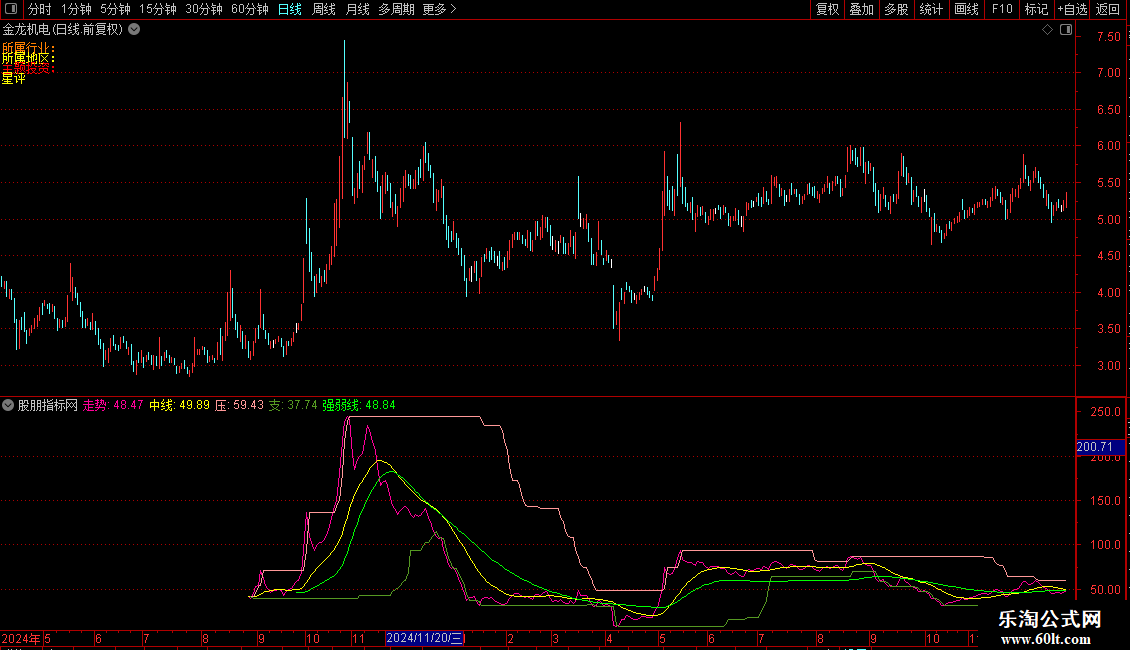Click the 星评 label
1130x650 pixels.
(14, 79)
